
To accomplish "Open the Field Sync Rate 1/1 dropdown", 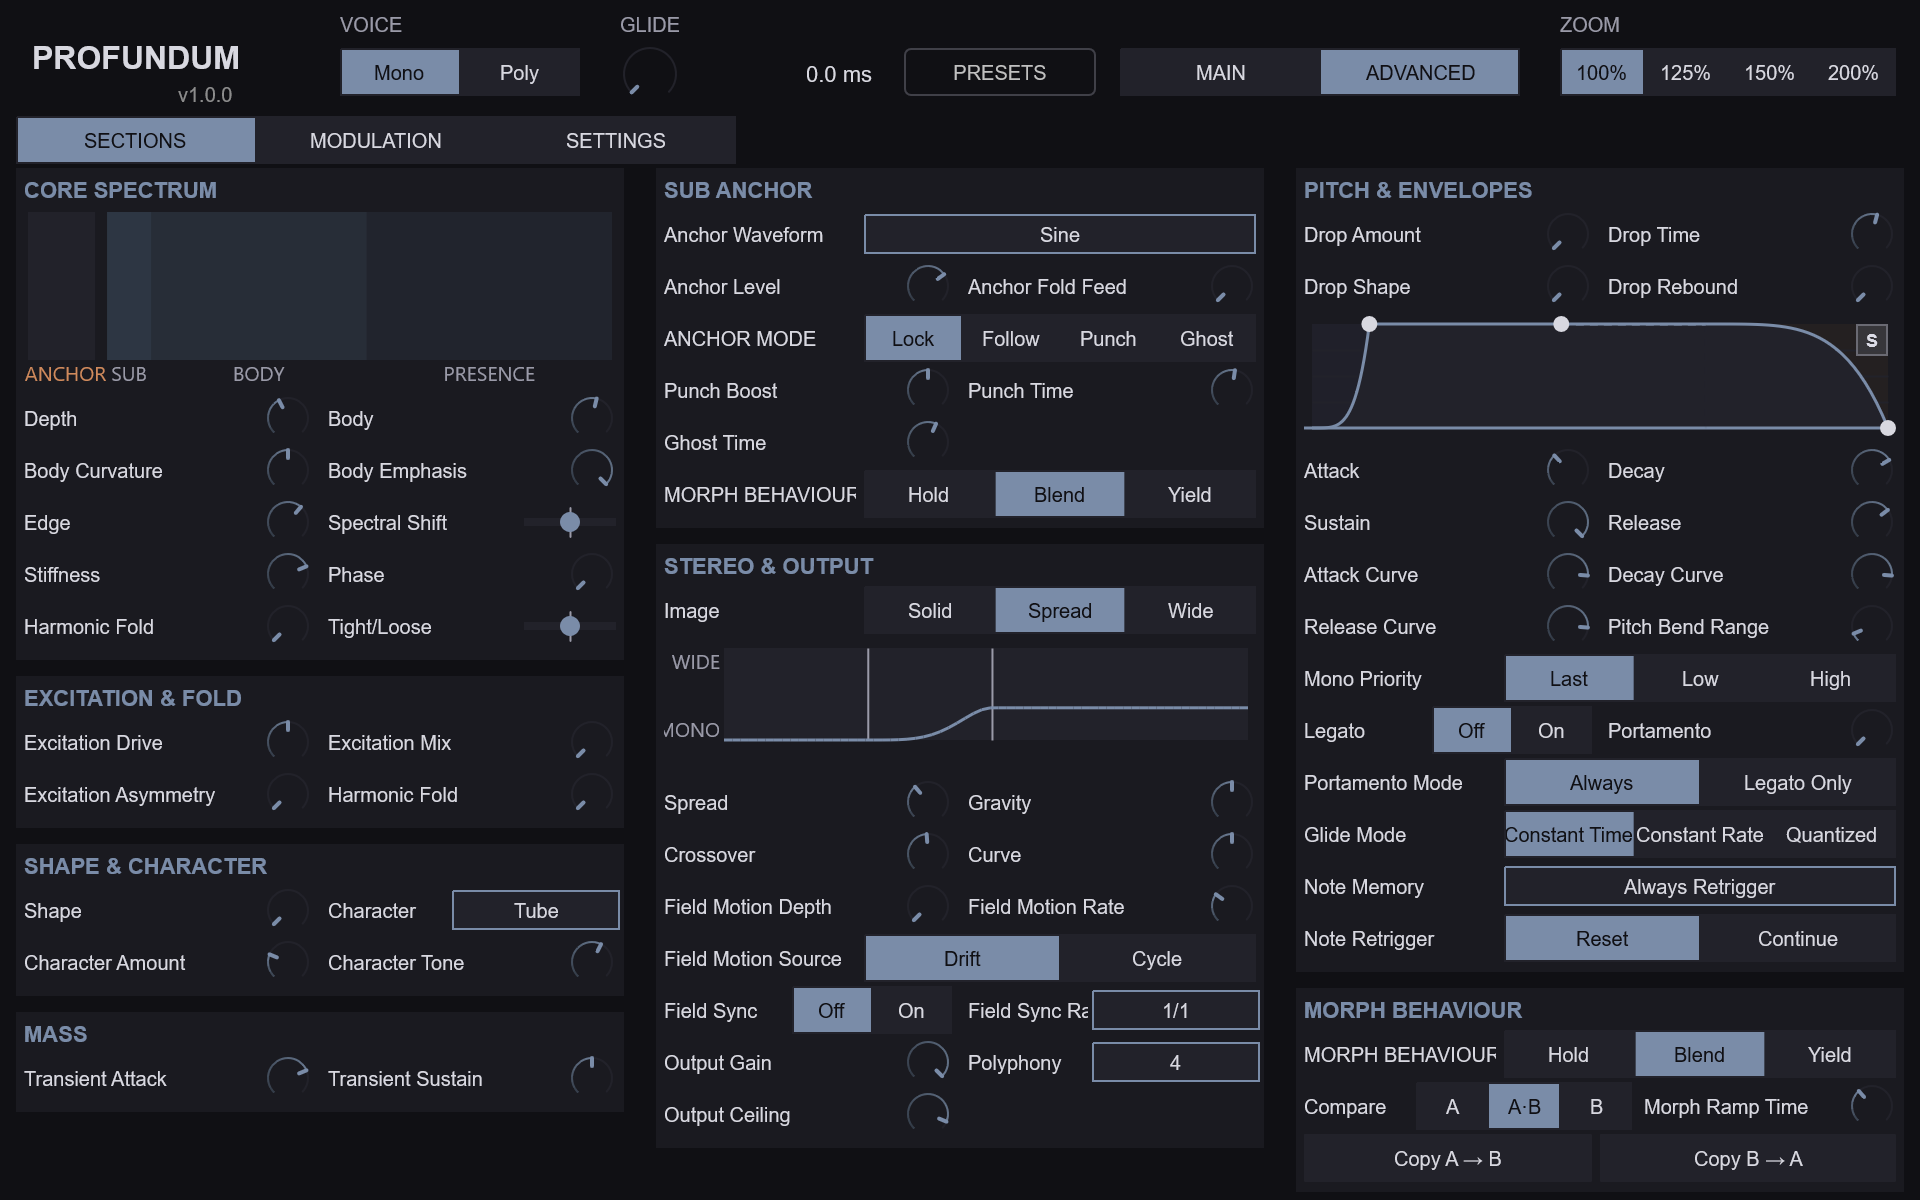I will 1175,1010.
